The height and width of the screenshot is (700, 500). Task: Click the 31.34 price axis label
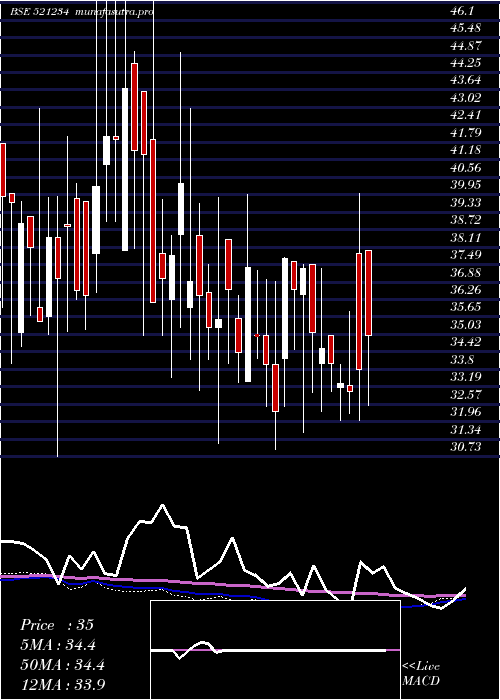(465, 430)
